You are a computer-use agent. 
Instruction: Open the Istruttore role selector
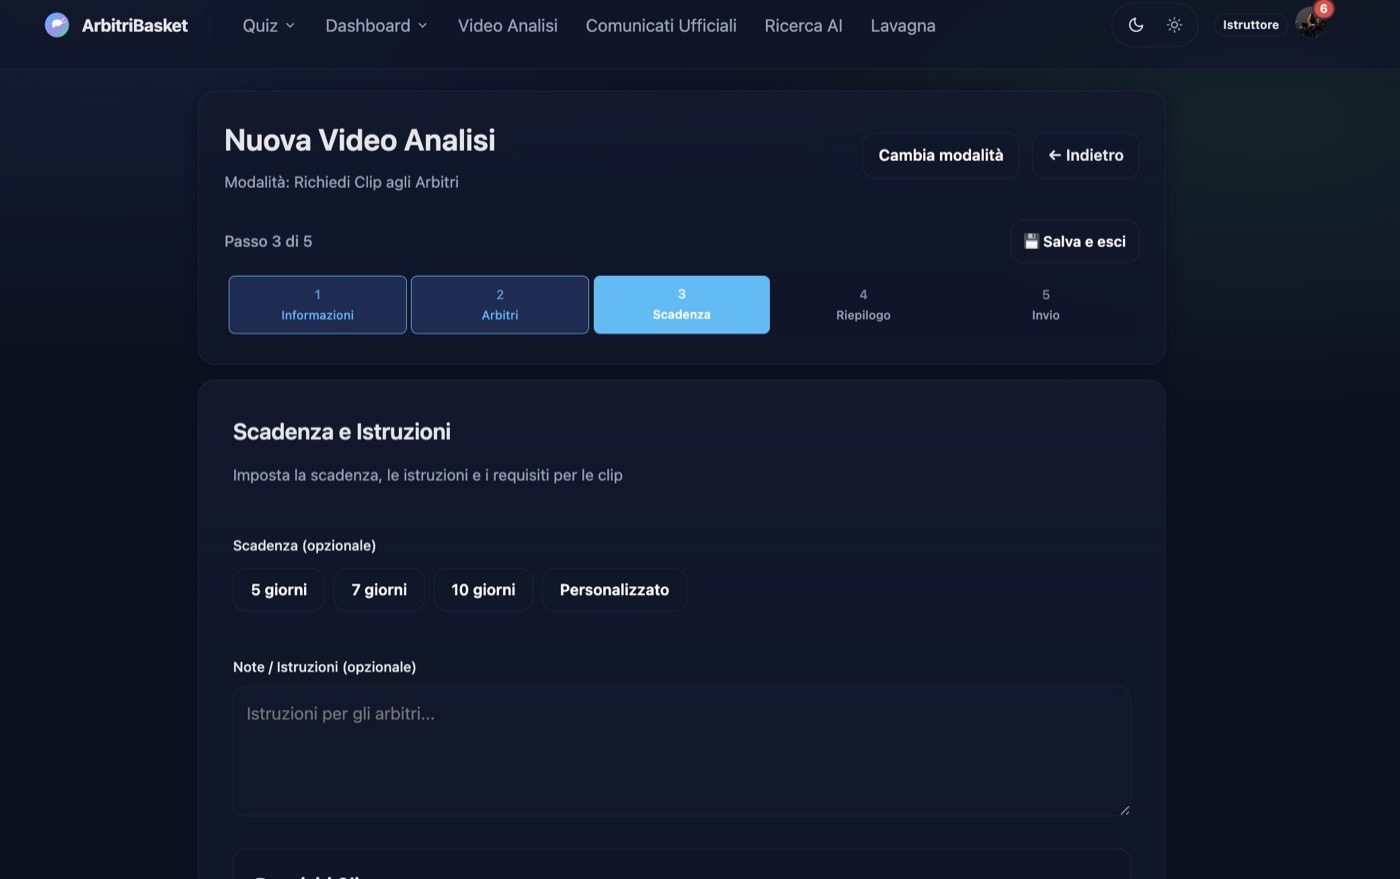coord(1251,25)
